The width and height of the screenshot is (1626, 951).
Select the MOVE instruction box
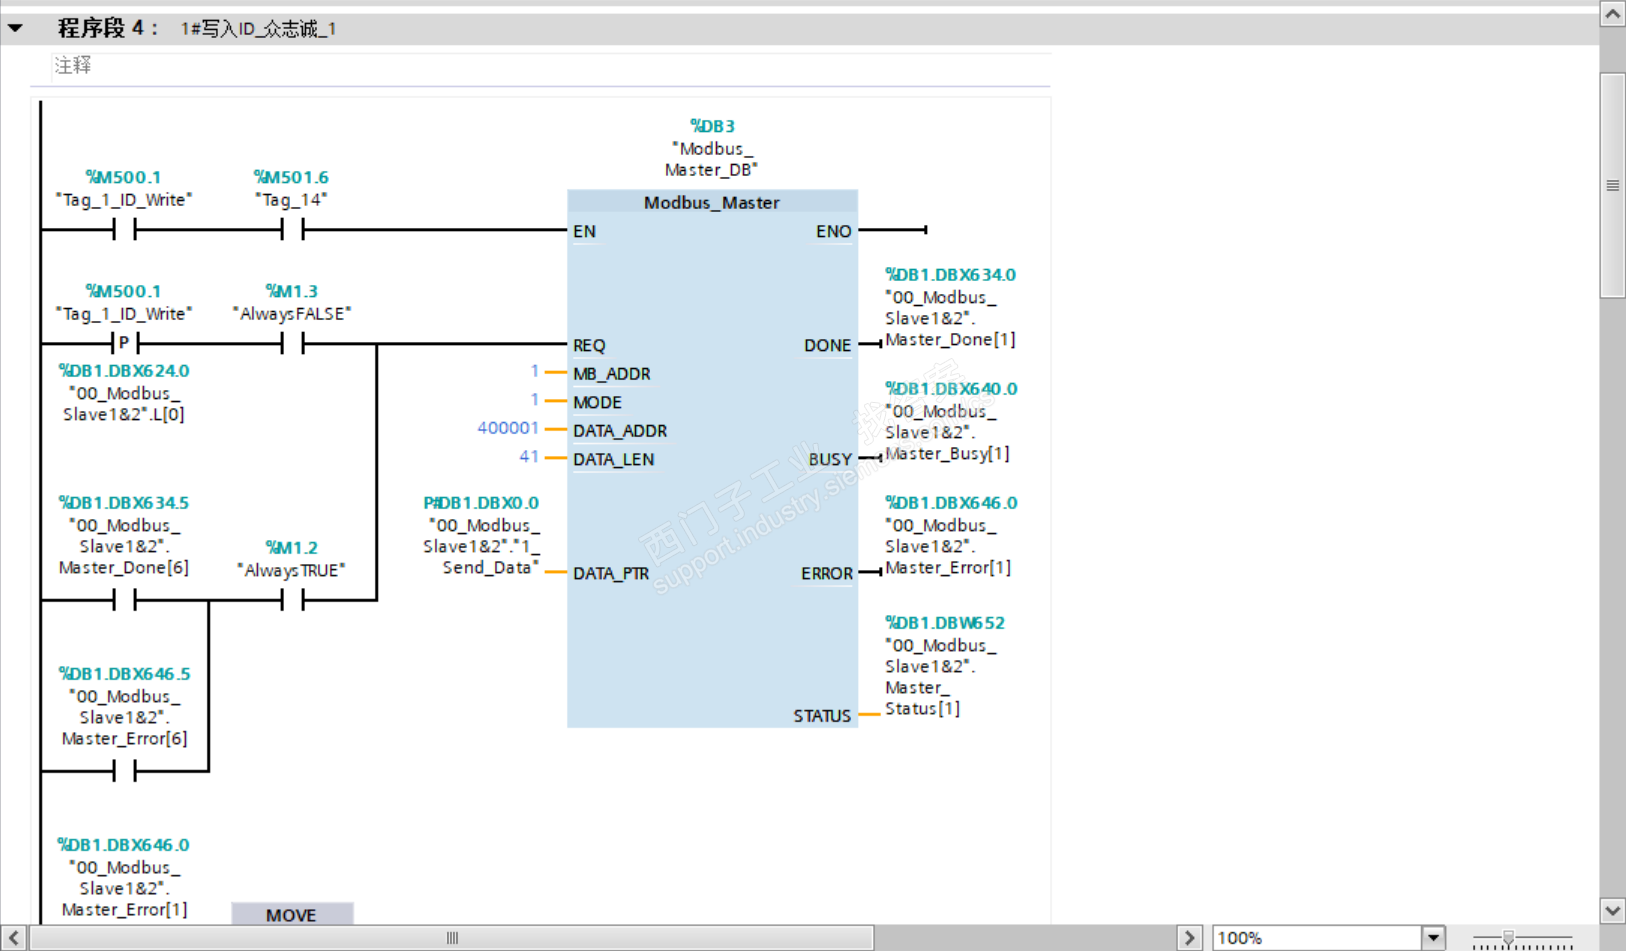pos(292,914)
